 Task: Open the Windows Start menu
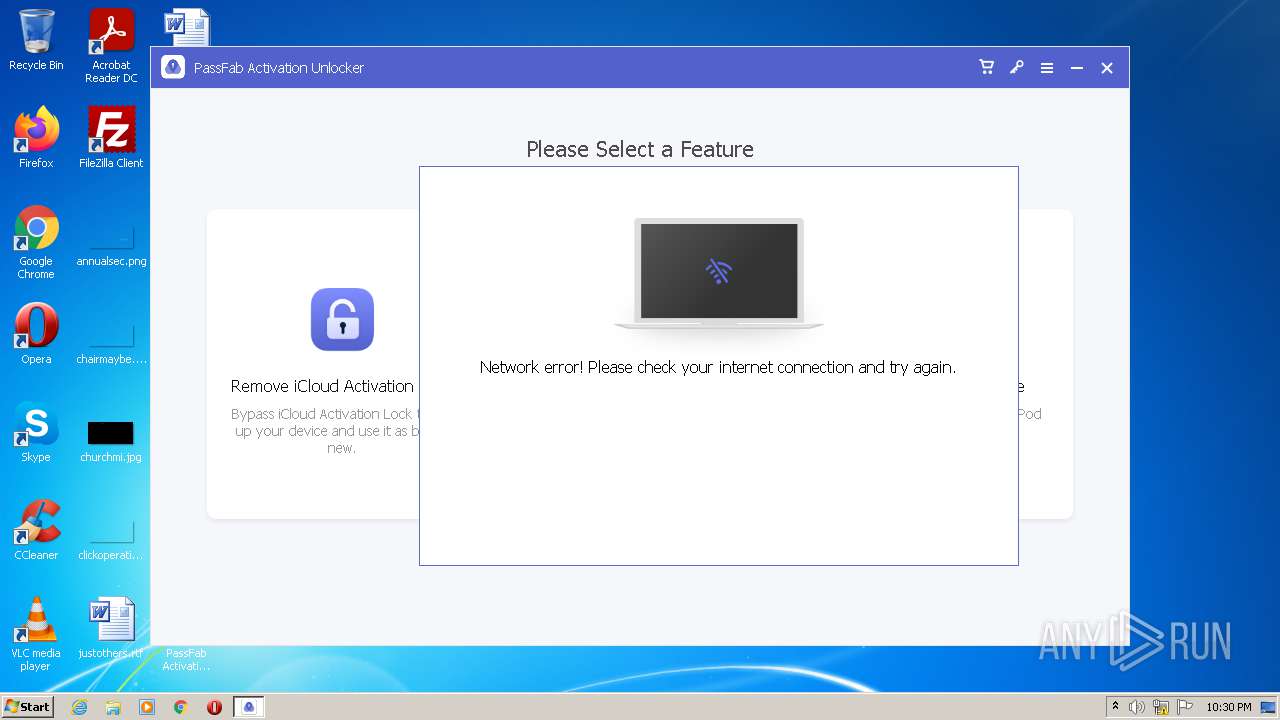coord(28,707)
